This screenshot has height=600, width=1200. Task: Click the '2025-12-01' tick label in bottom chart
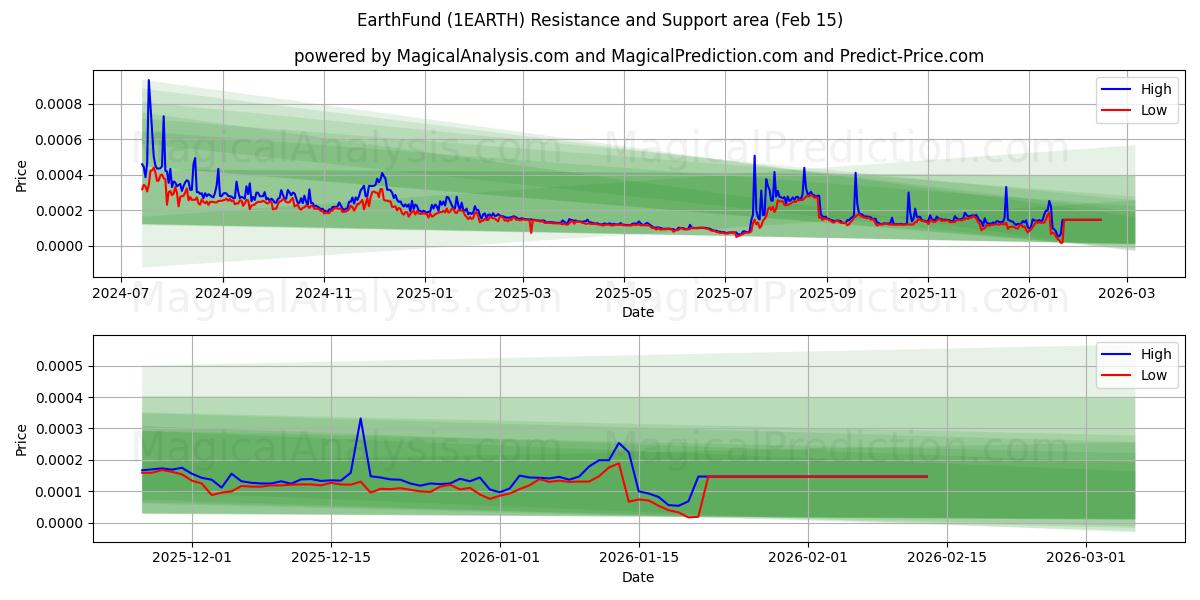(x=191, y=558)
